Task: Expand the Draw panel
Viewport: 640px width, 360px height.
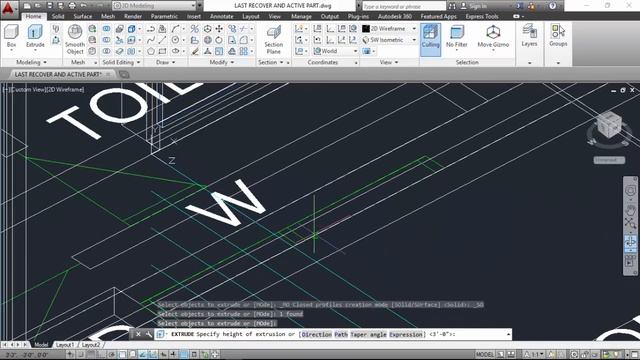Action: pyautogui.click(x=165, y=62)
